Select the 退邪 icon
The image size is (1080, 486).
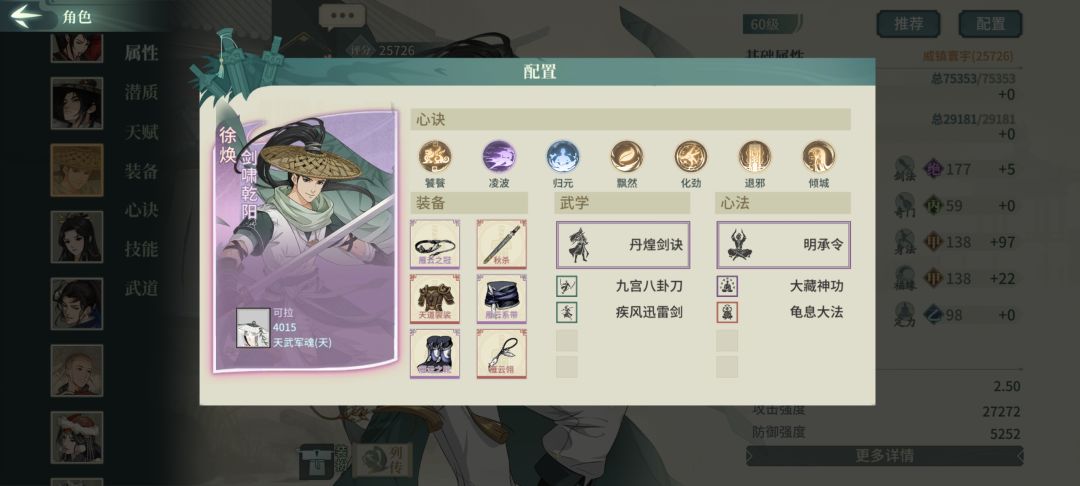tap(755, 156)
